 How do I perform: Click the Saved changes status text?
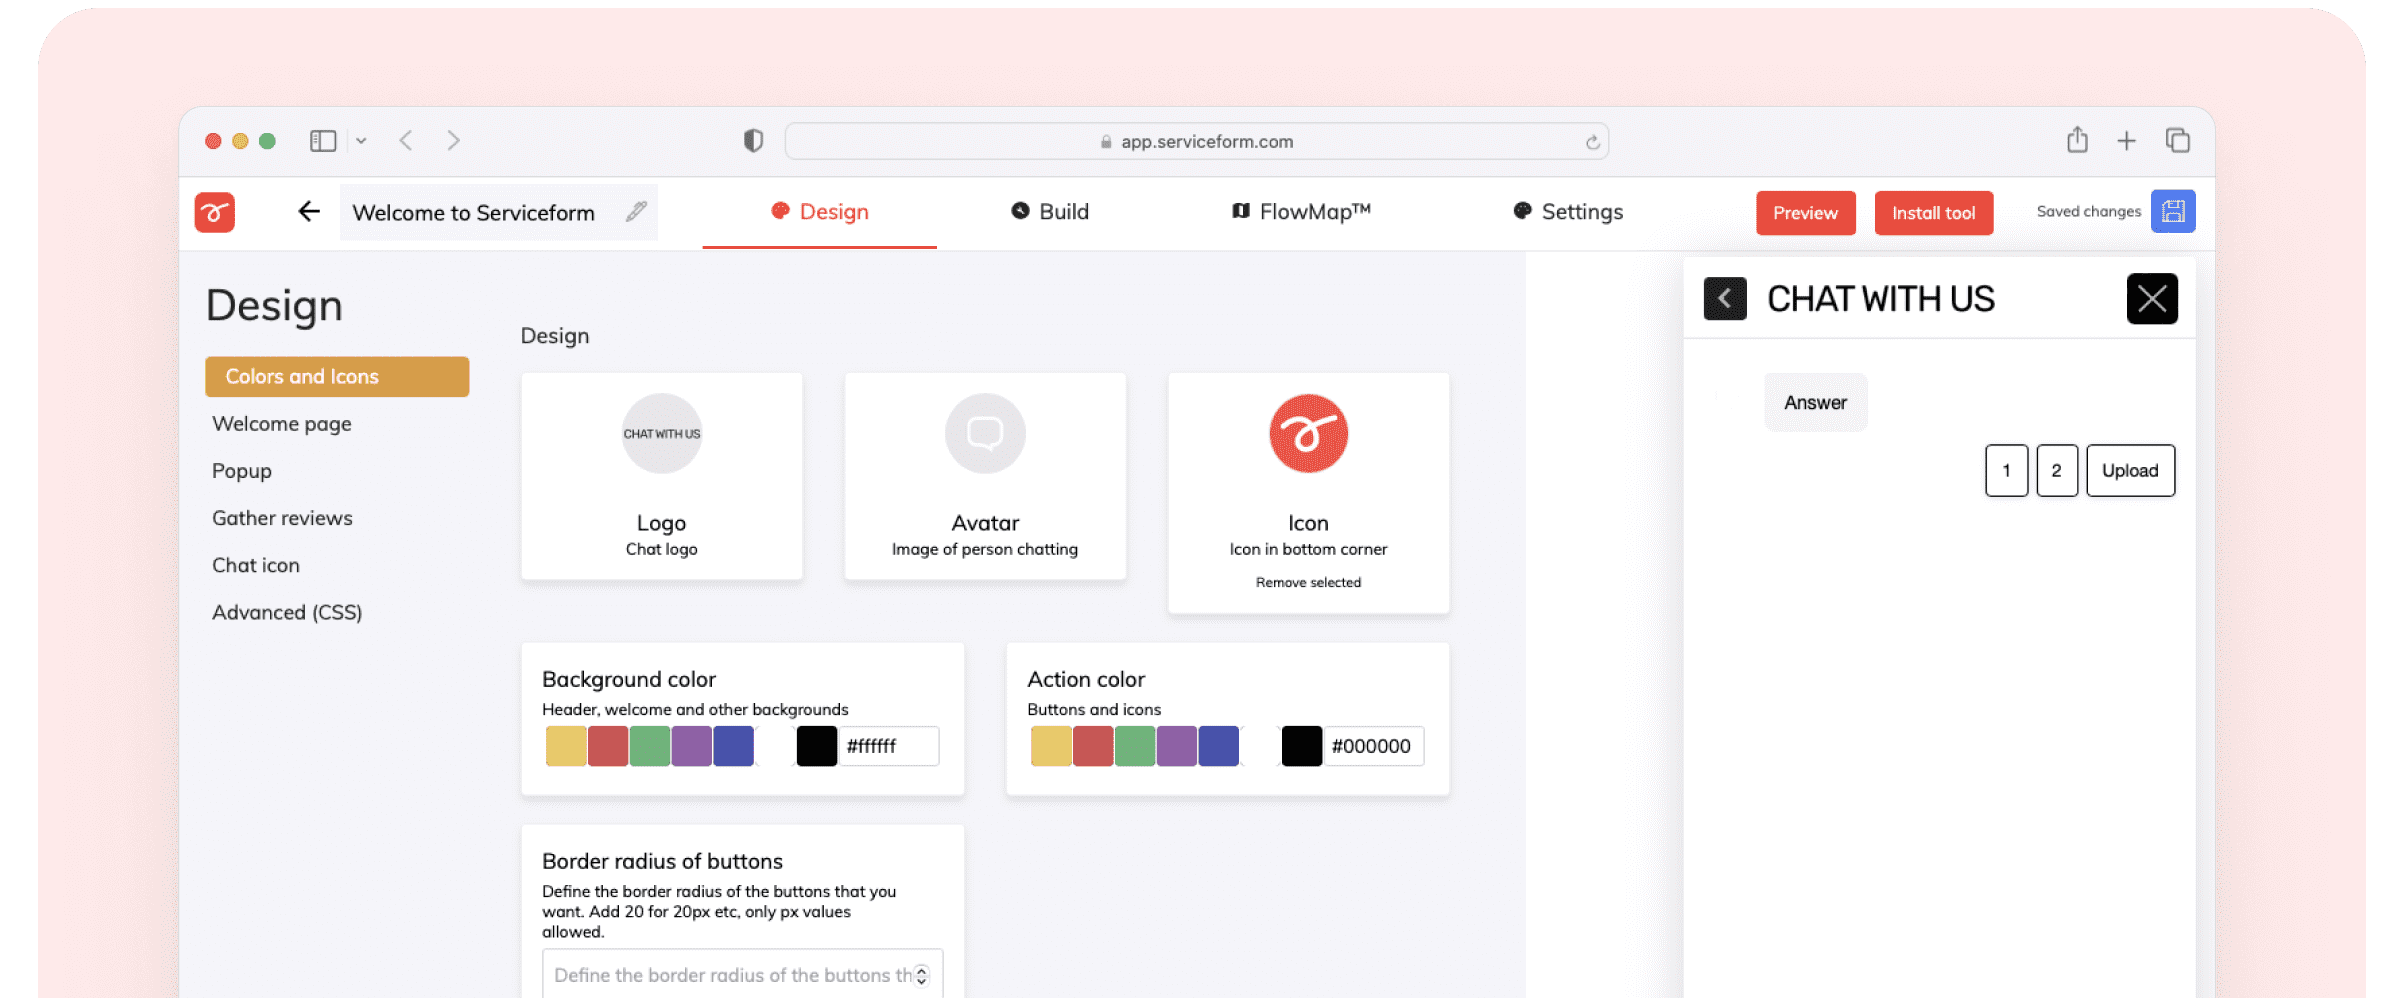pyautogui.click(x=2089, y=211)
